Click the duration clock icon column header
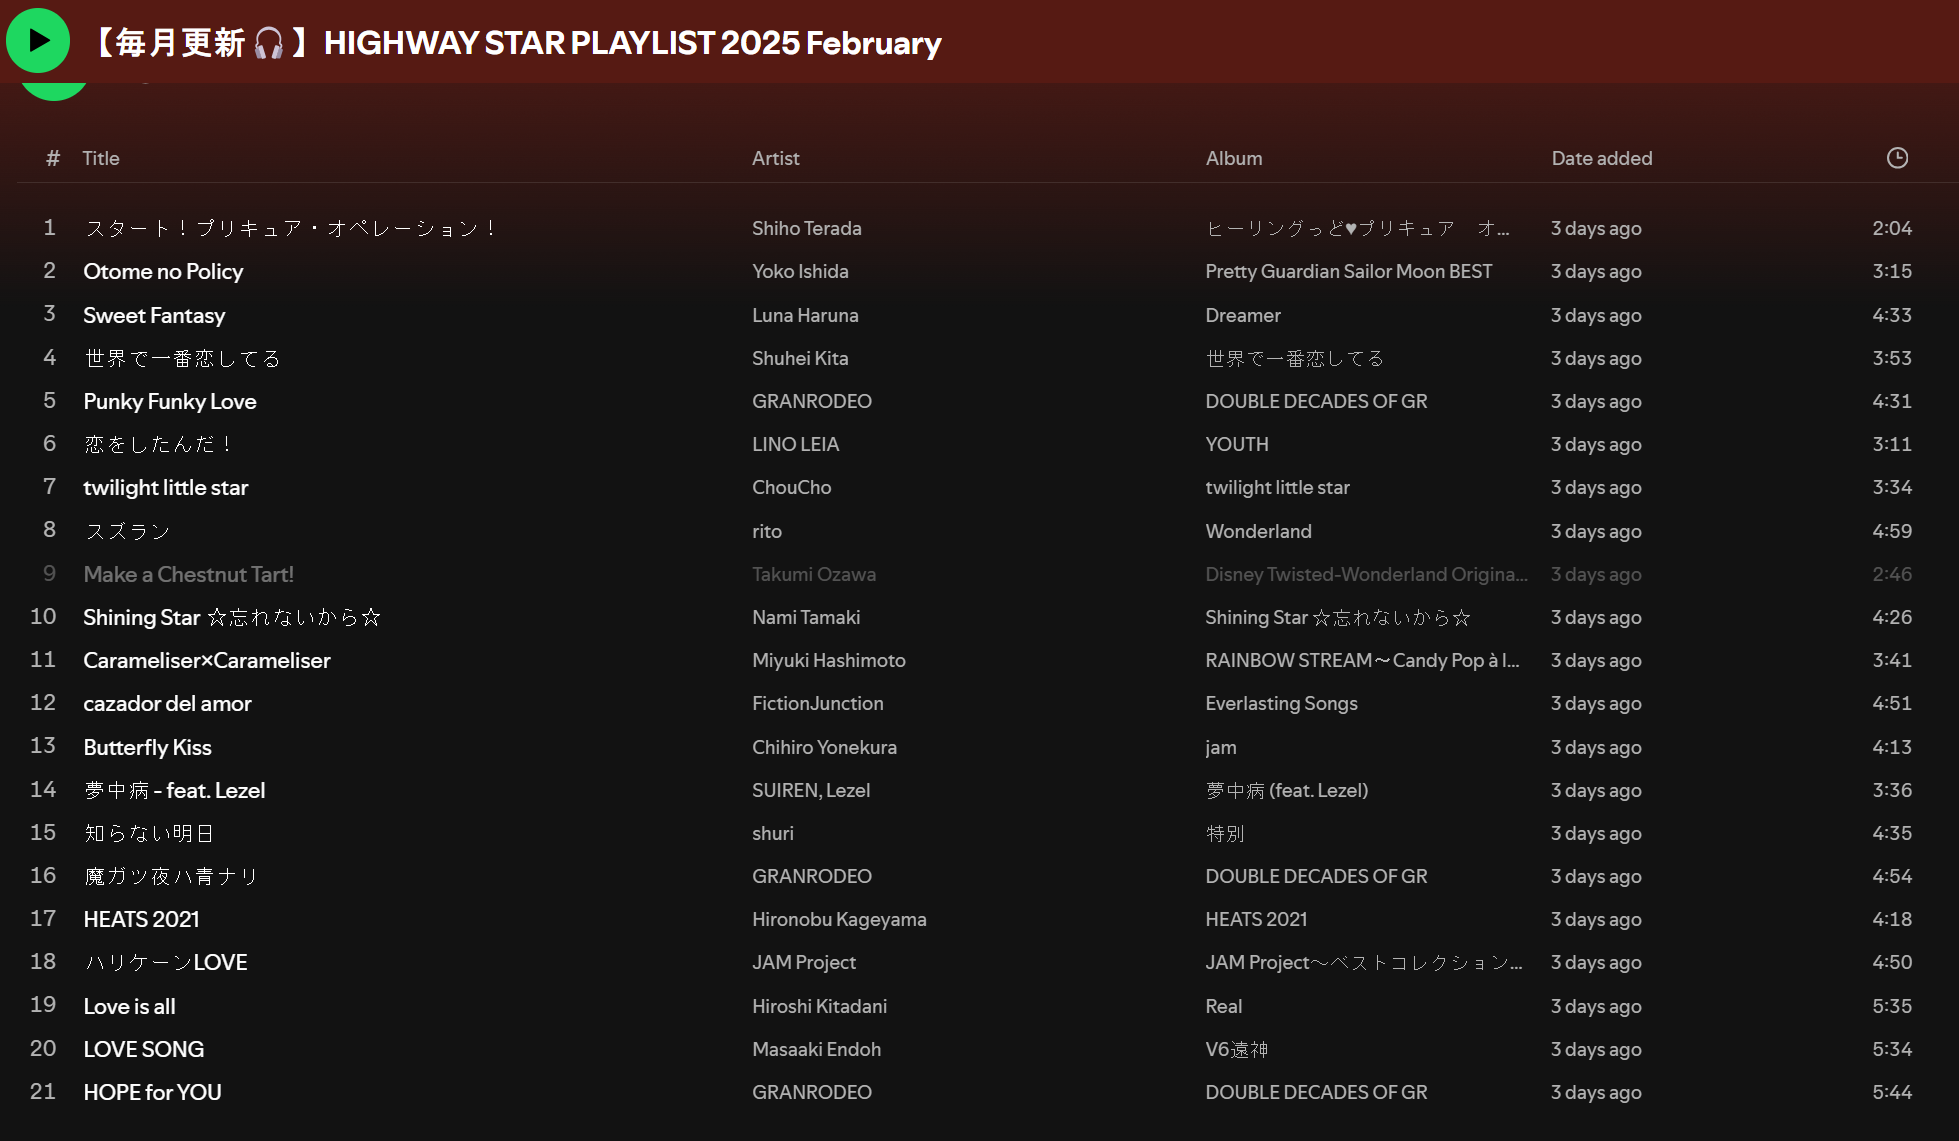 tap(1896, 158)
